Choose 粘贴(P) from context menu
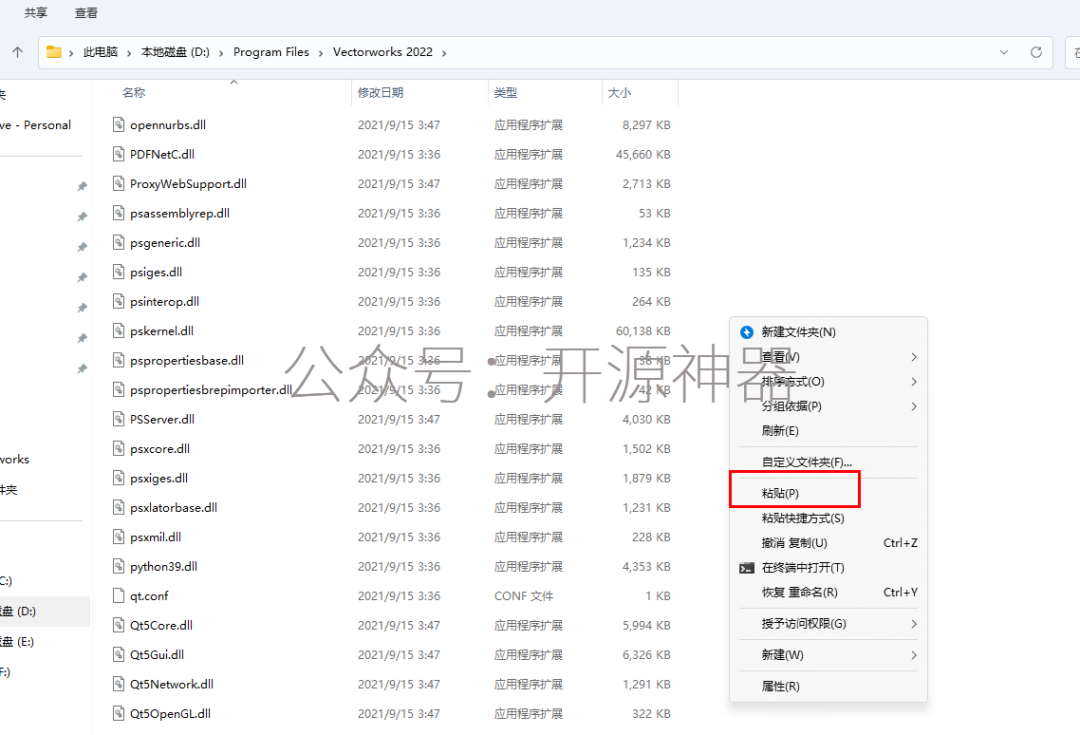The width and height of the screenshot is (1080, 735). (828, 493)
